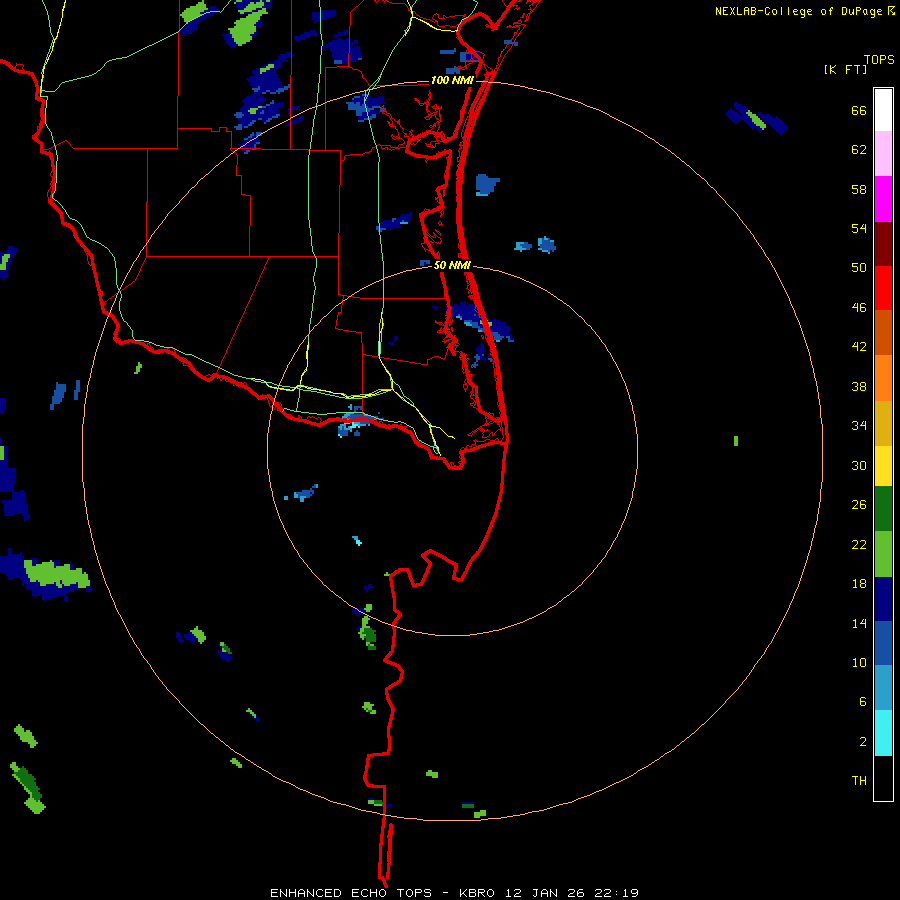Click the 12 JAN 26 date text
This screenshot has height=900, width=900.
pyautogui.click(x=546, y=893)
